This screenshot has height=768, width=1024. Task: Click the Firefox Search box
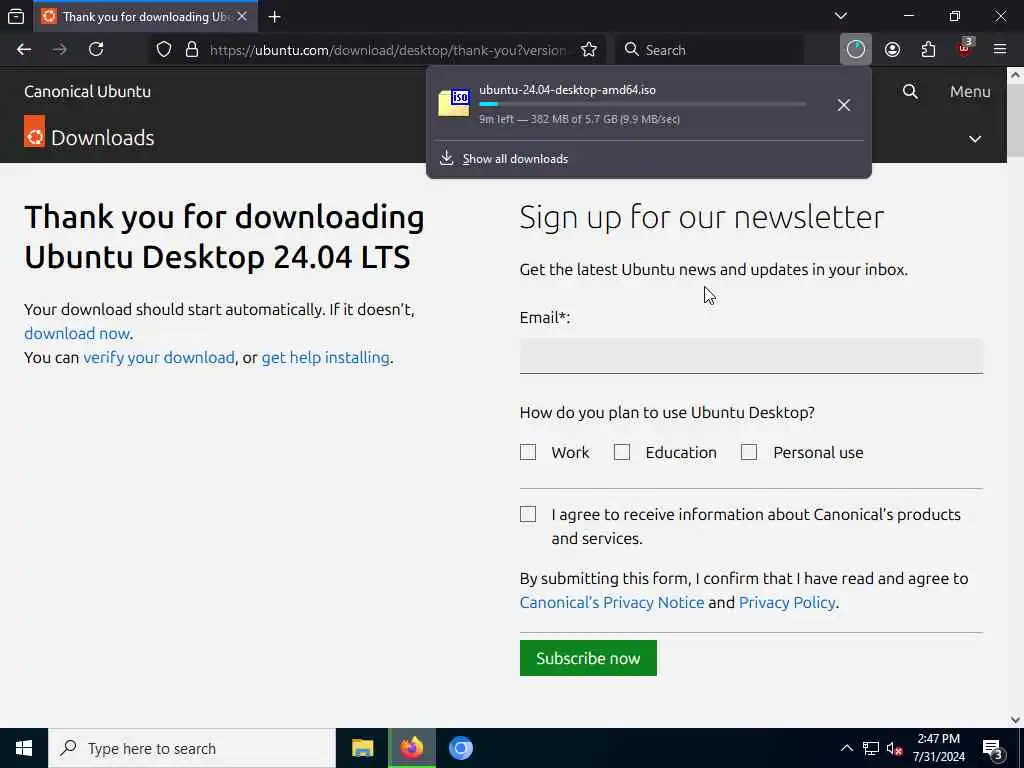pos(710,50)
